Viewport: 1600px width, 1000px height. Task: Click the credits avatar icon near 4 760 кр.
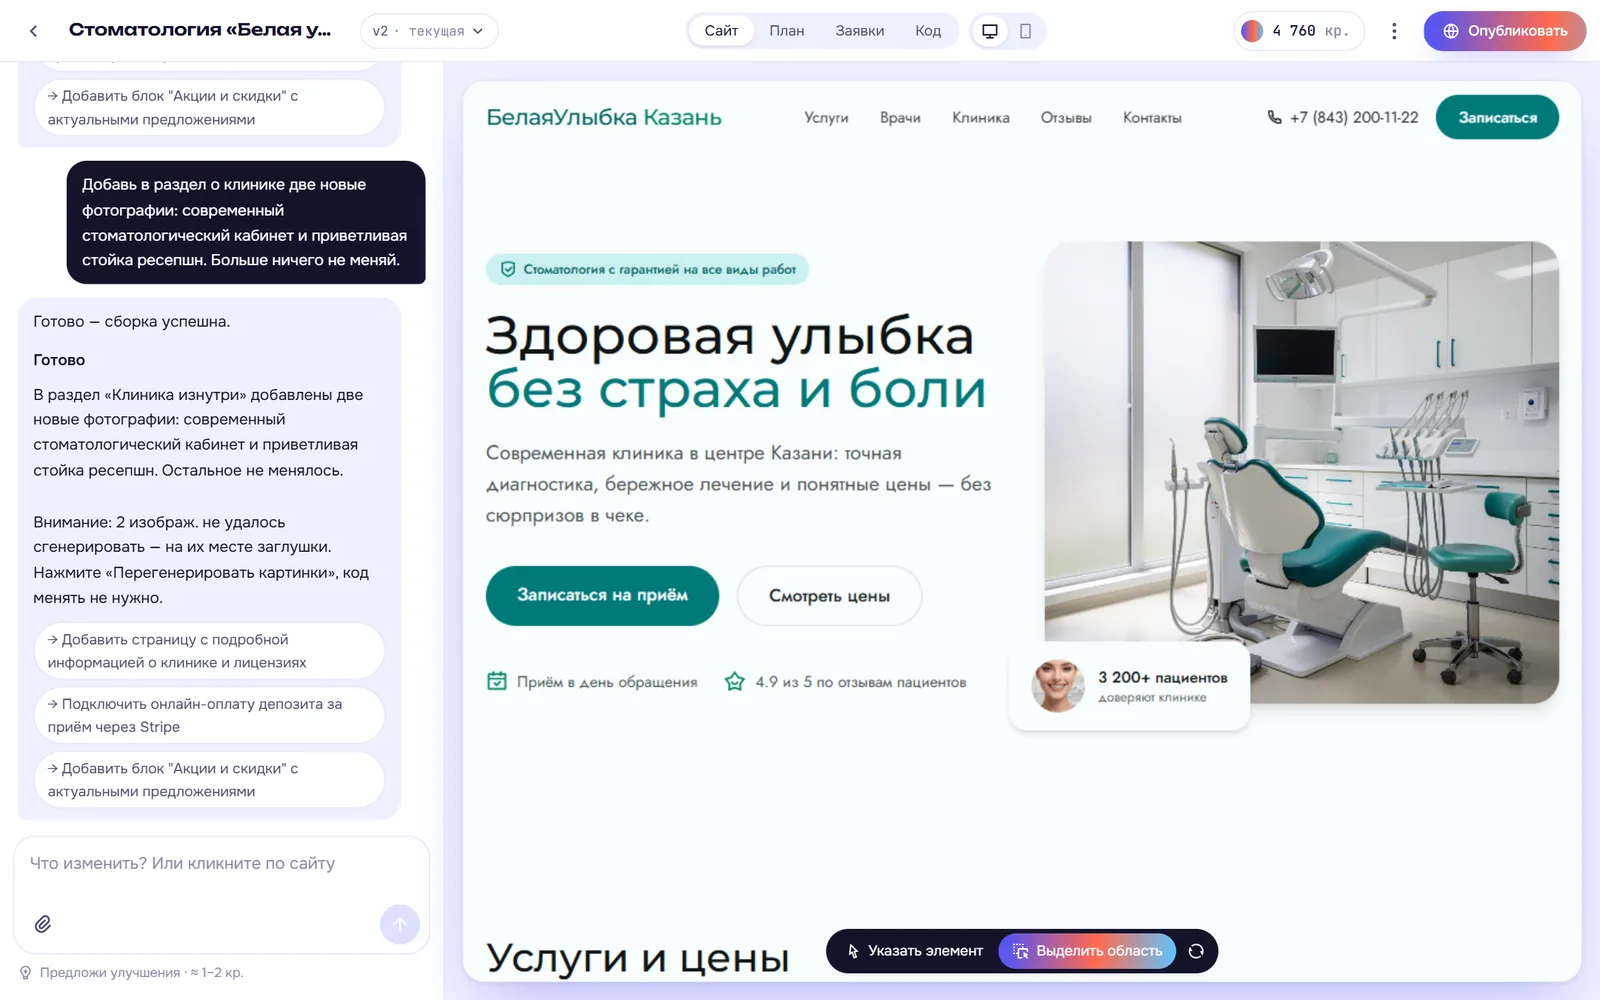click(1252, 31)
